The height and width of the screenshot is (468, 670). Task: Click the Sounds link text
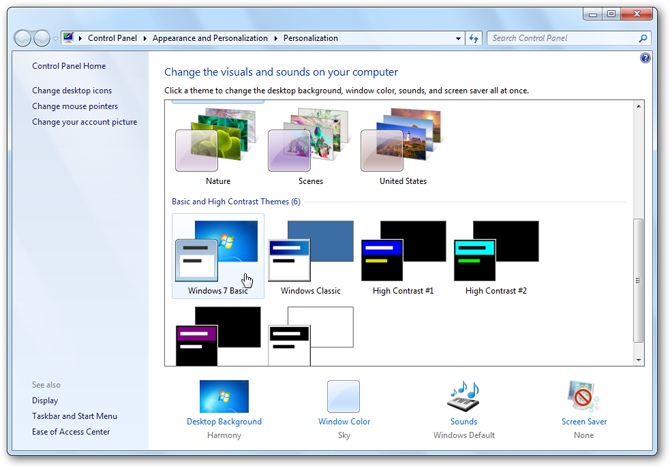click(x=464, y=421)
